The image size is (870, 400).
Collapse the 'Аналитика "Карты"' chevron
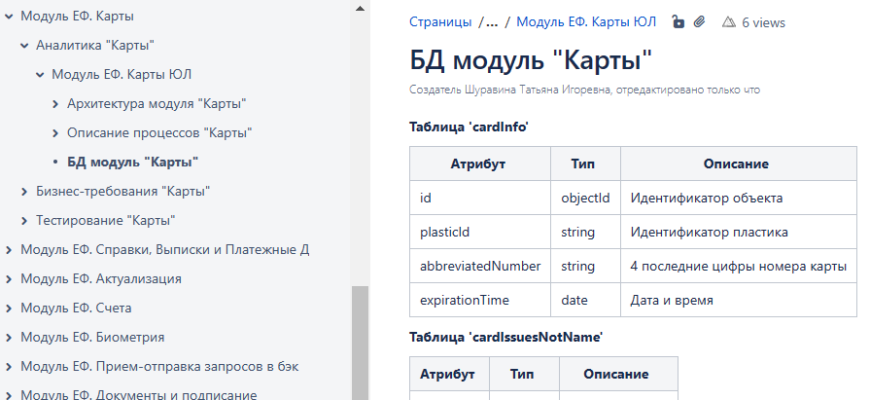(x=24, y=45)
